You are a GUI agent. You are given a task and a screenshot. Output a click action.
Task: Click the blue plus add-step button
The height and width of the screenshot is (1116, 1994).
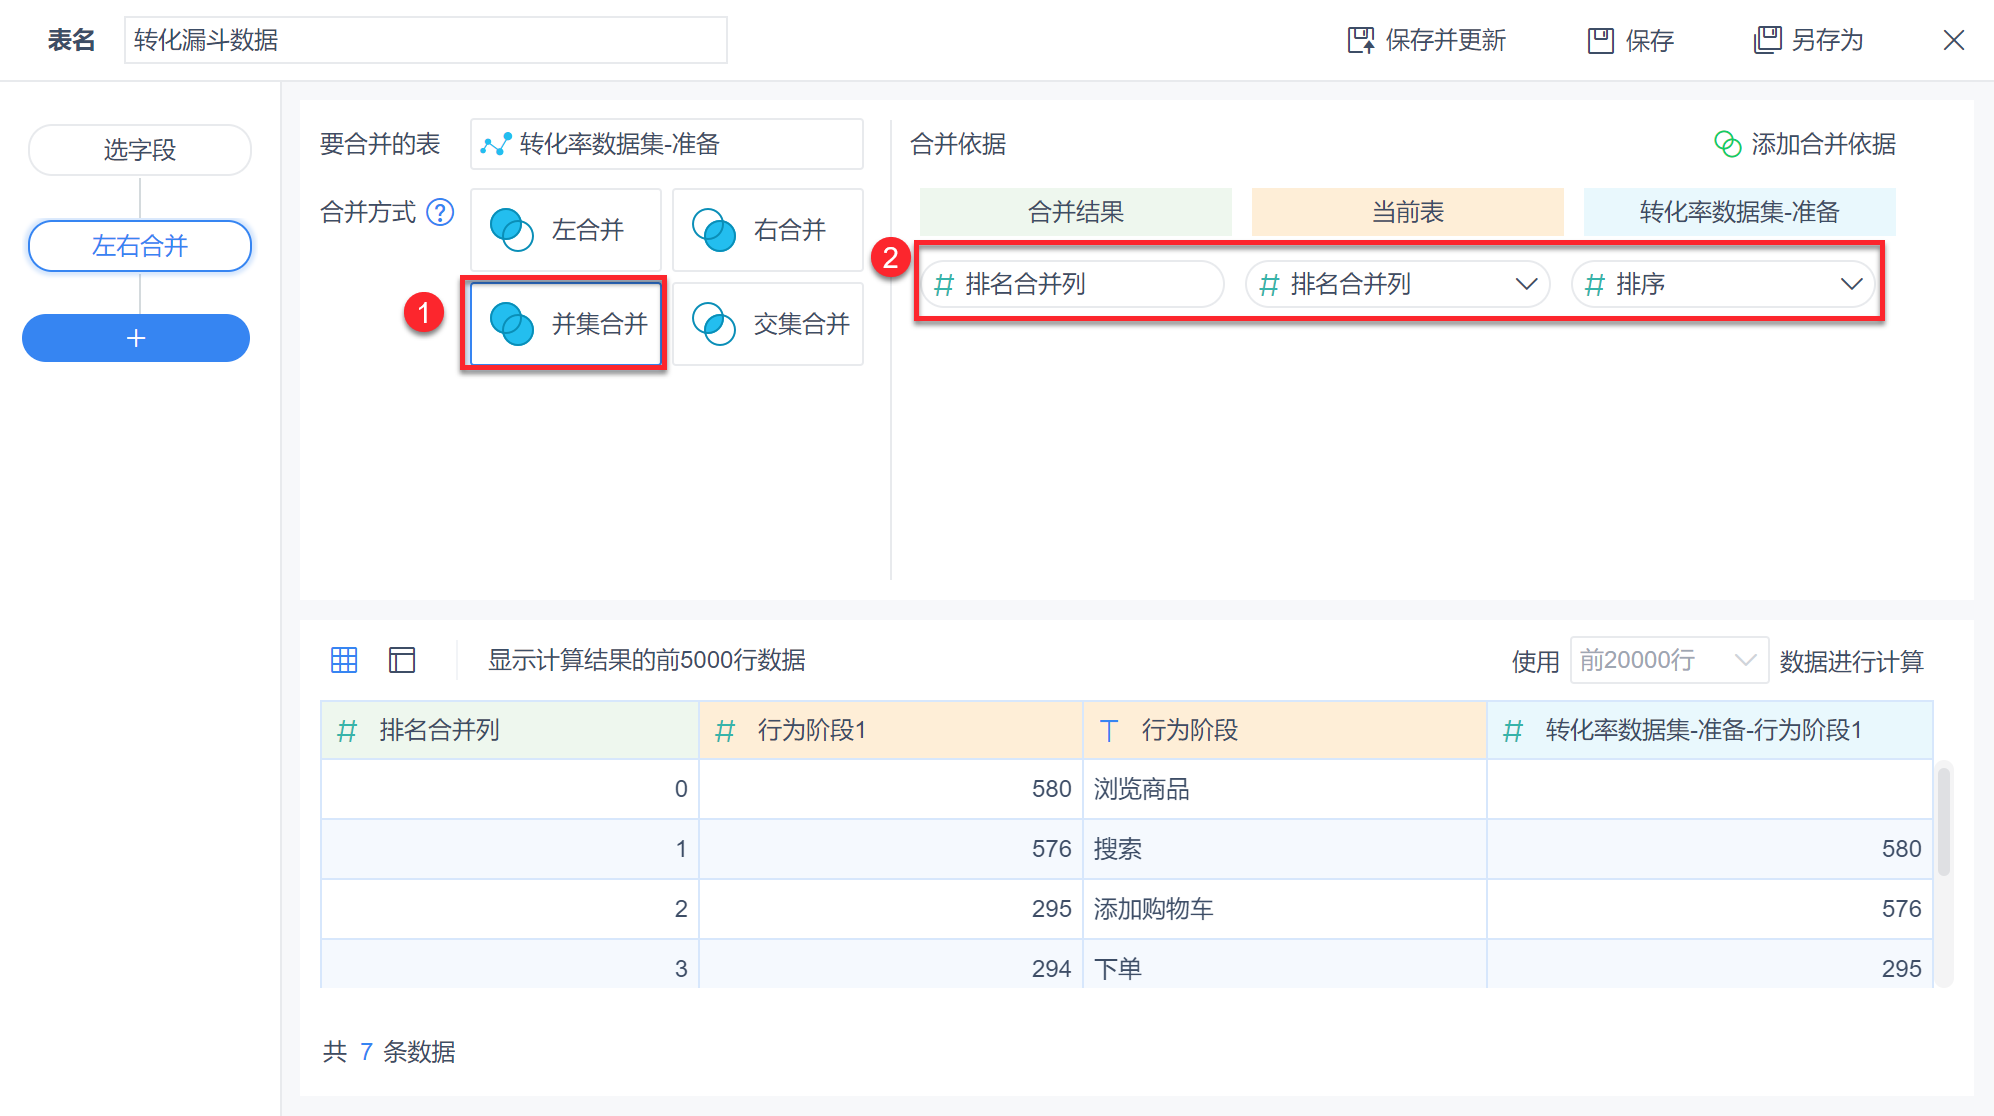coord(136,338)
